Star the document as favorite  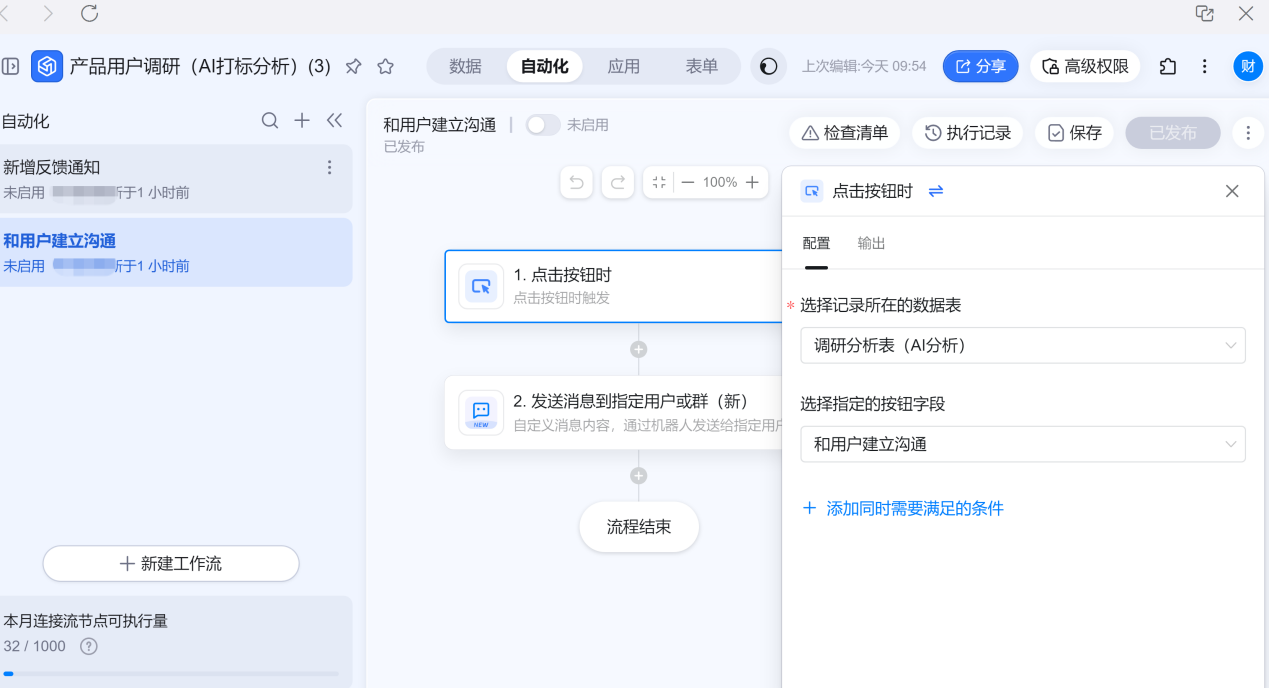click(x=385, y=67)
